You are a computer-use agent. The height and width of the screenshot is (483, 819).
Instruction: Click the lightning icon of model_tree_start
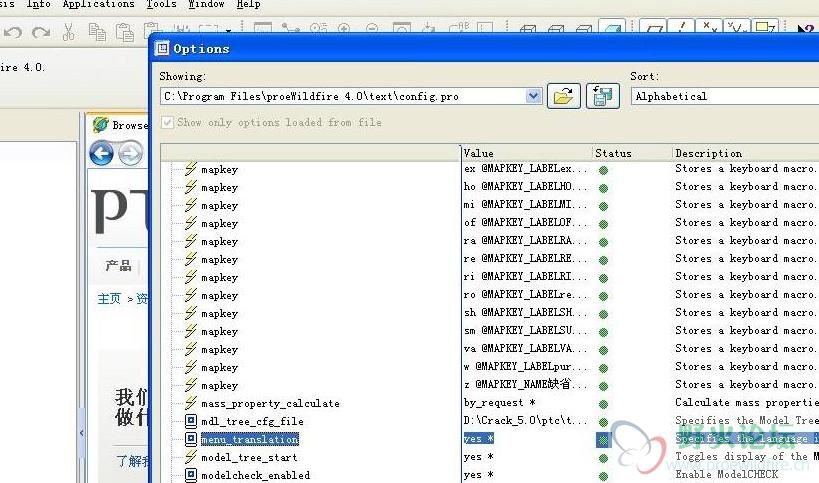point(191,457)
